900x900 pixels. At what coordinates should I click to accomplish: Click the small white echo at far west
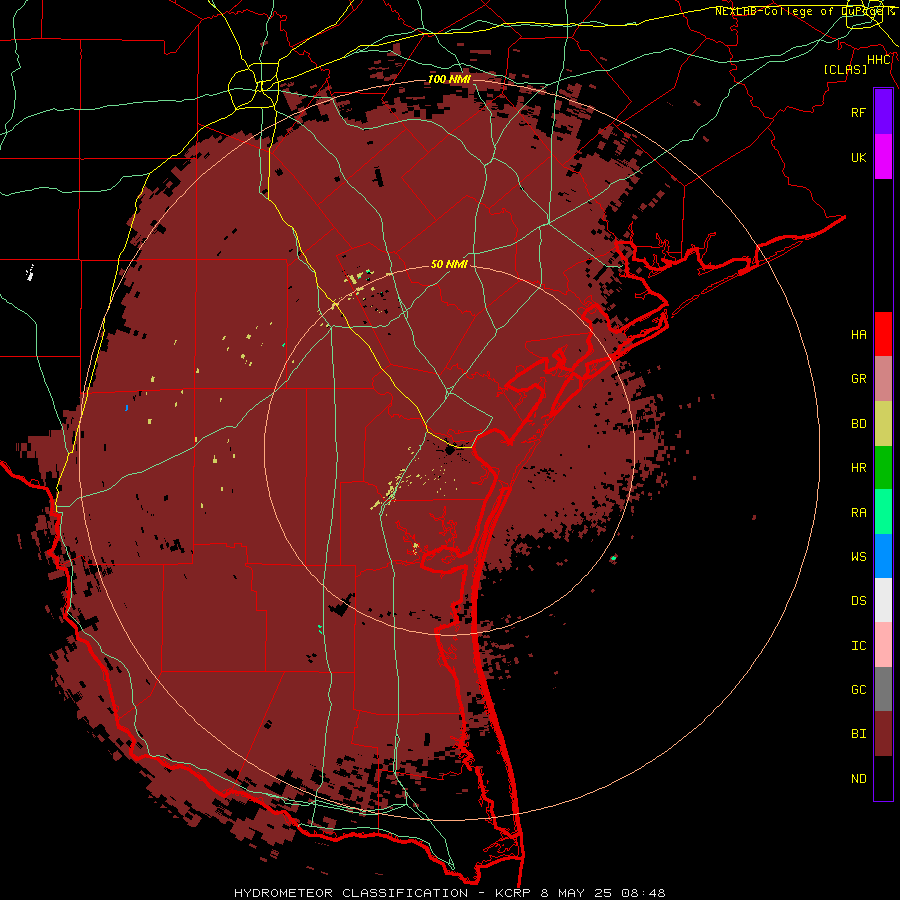(x=30, y=273)
